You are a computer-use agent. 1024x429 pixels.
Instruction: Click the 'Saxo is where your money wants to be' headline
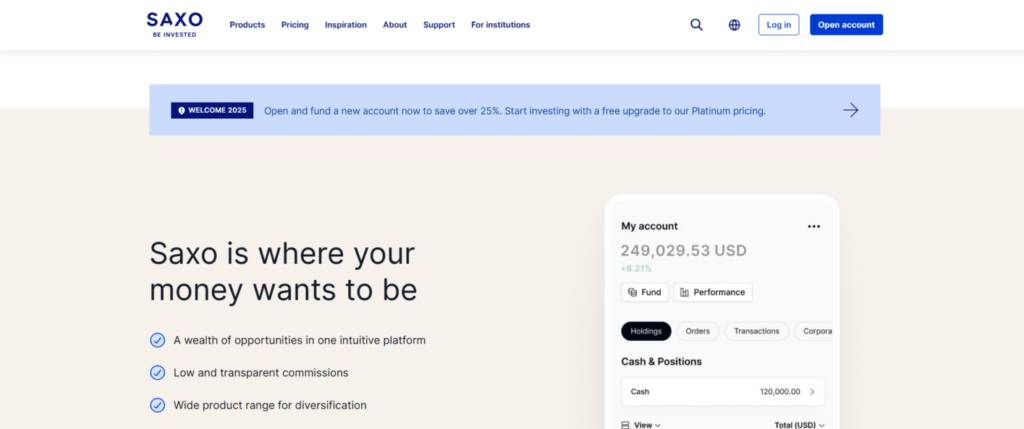[283, 272]
